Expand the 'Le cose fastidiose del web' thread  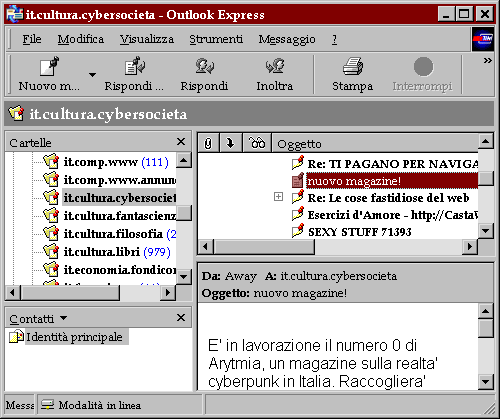tap(278, 197)
